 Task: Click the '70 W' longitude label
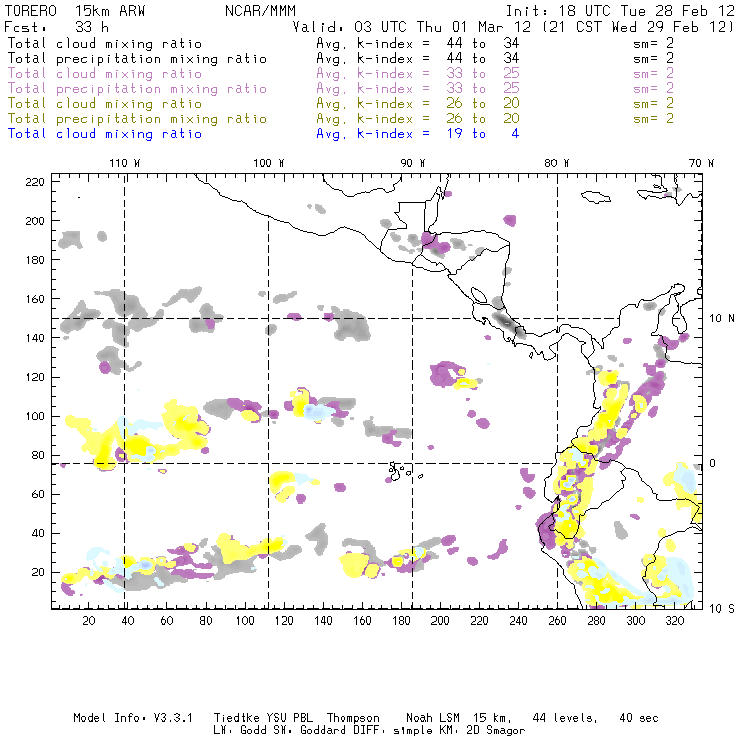pos(701,163)
